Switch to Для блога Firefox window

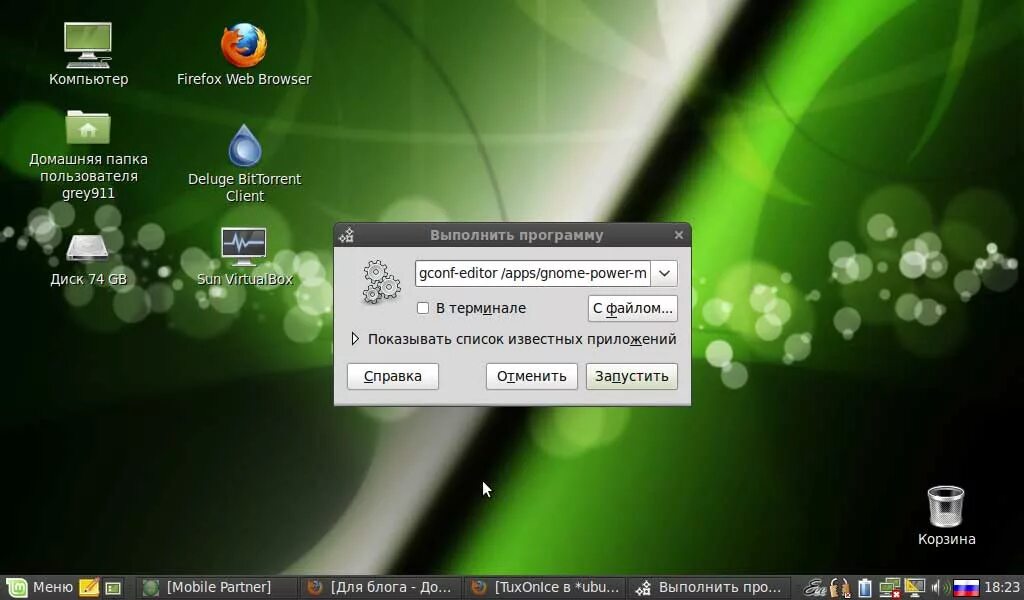380,587
